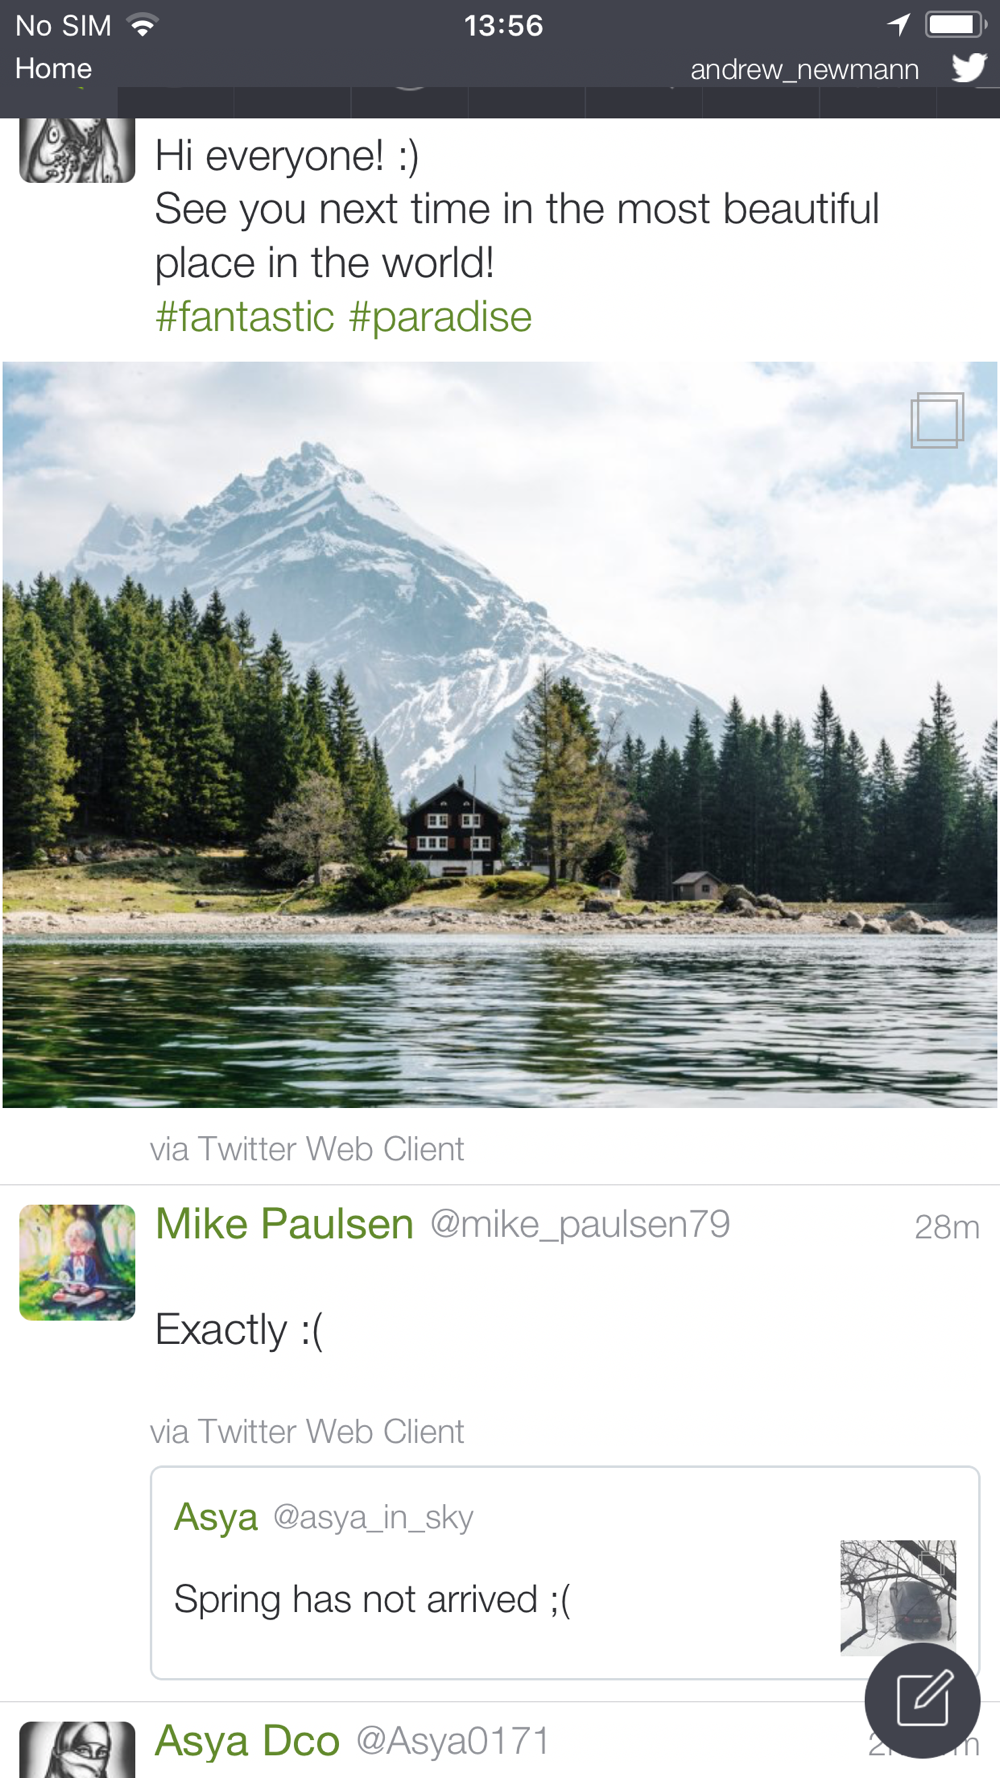Image resolution: width=1000 pixels, height=1778 pixels.
Task: Tap the location arrow in status bar
Action: (x=899, y=24)
